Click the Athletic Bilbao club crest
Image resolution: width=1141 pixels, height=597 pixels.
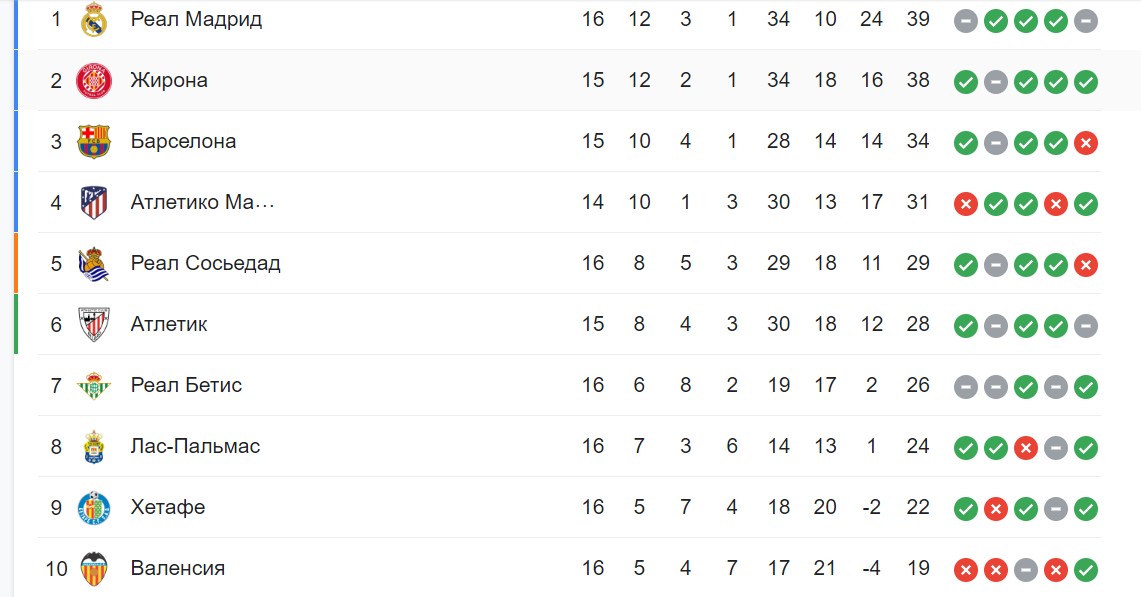pyautogui.click(x=94, y=325)
